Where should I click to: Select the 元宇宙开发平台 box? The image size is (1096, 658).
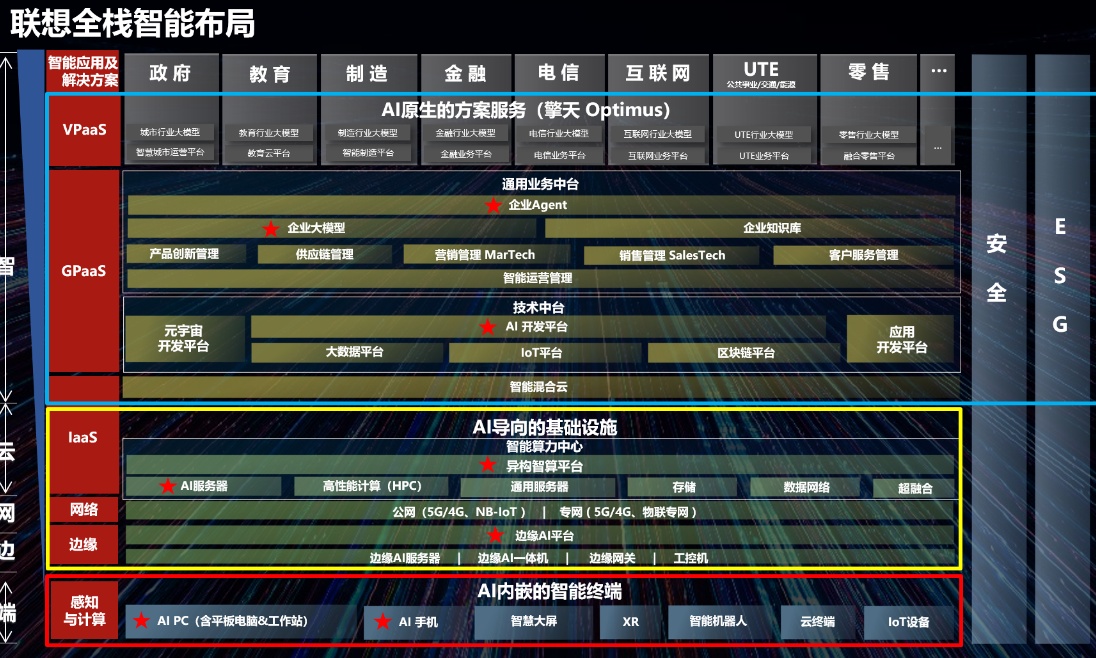185,338
